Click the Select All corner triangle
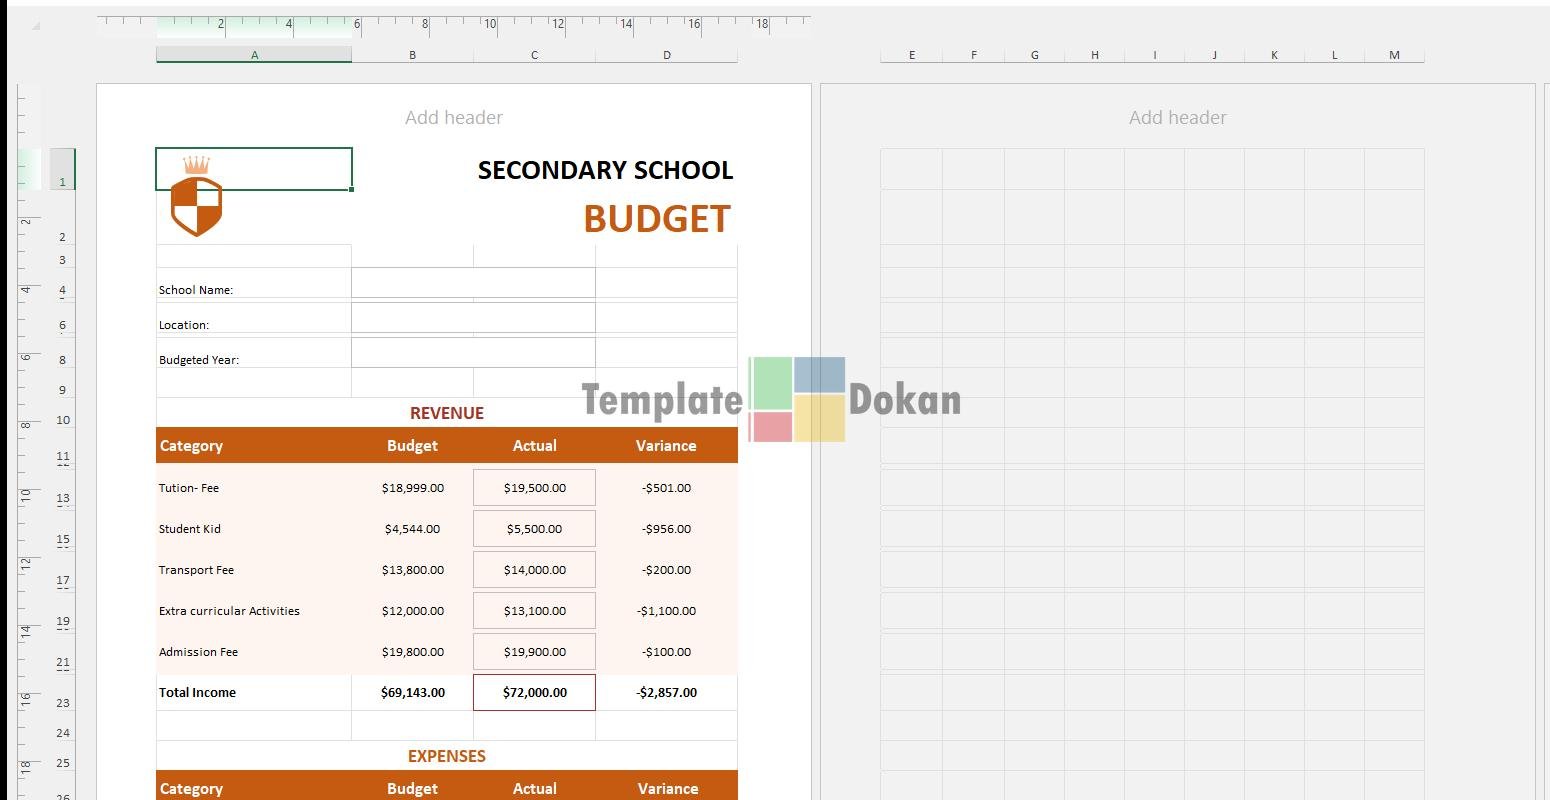Screen dimensions: 1550x800 (36, 26)
